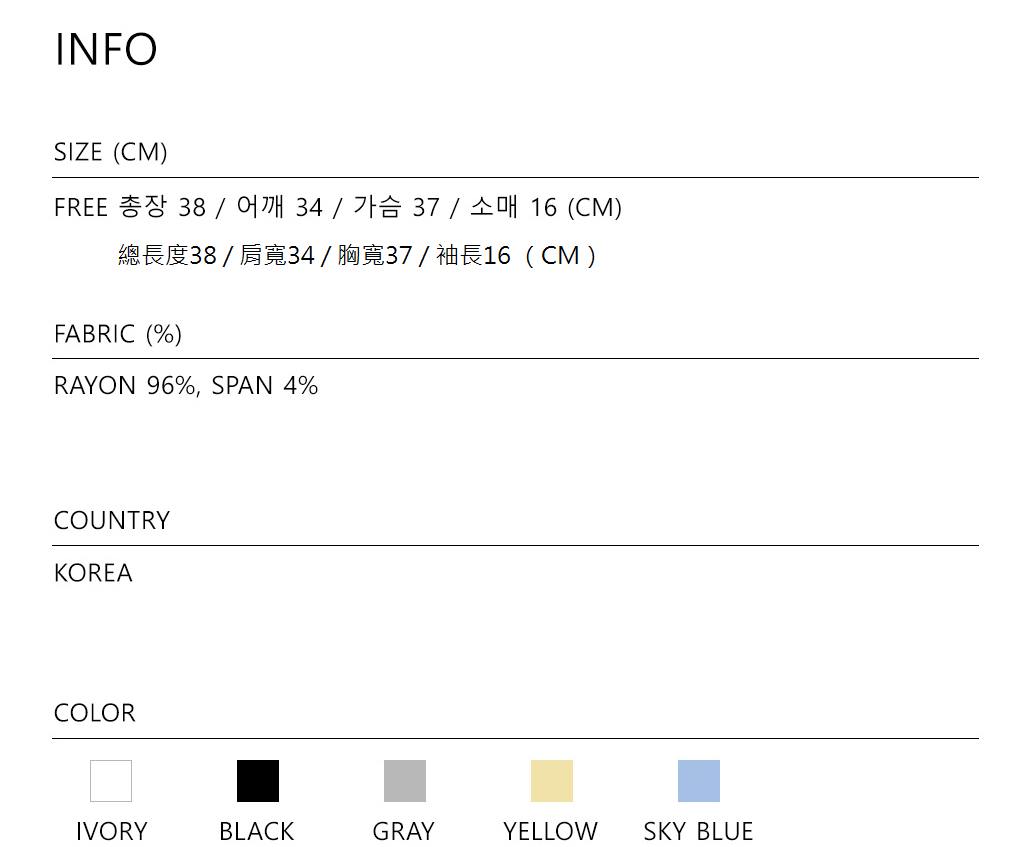The height and width of the screenshot is (847, 1023).
Task: Click the COUNTRY section header
Action: (x=111, y=520)
